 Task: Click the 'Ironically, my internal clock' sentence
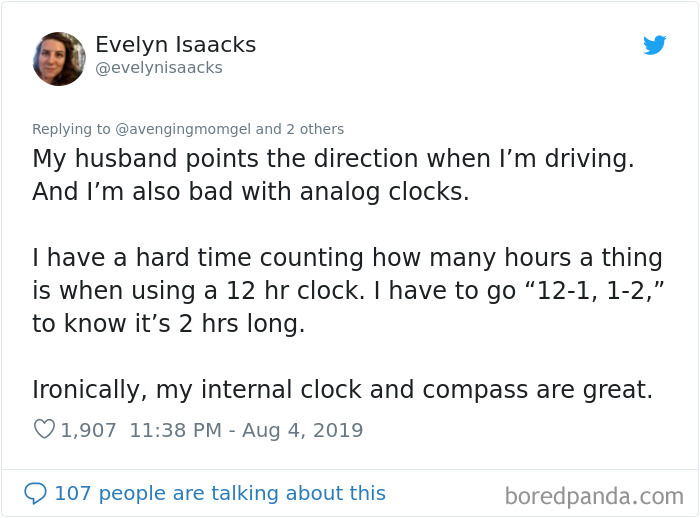pyautogui.click(x=342, y=390)
